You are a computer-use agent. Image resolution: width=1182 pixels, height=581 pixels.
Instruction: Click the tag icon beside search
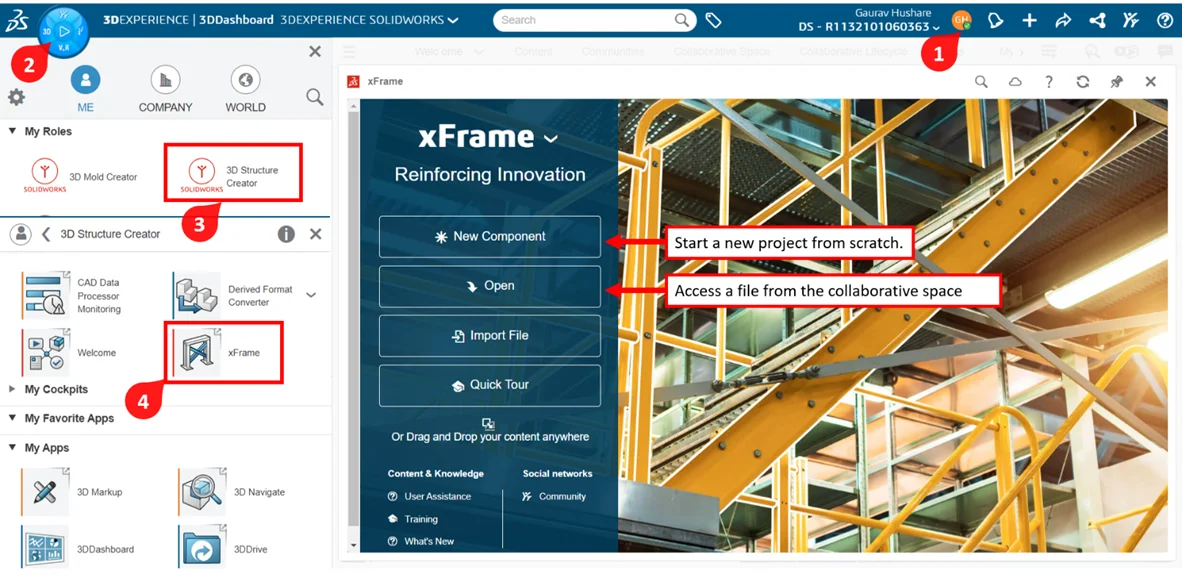713,20
